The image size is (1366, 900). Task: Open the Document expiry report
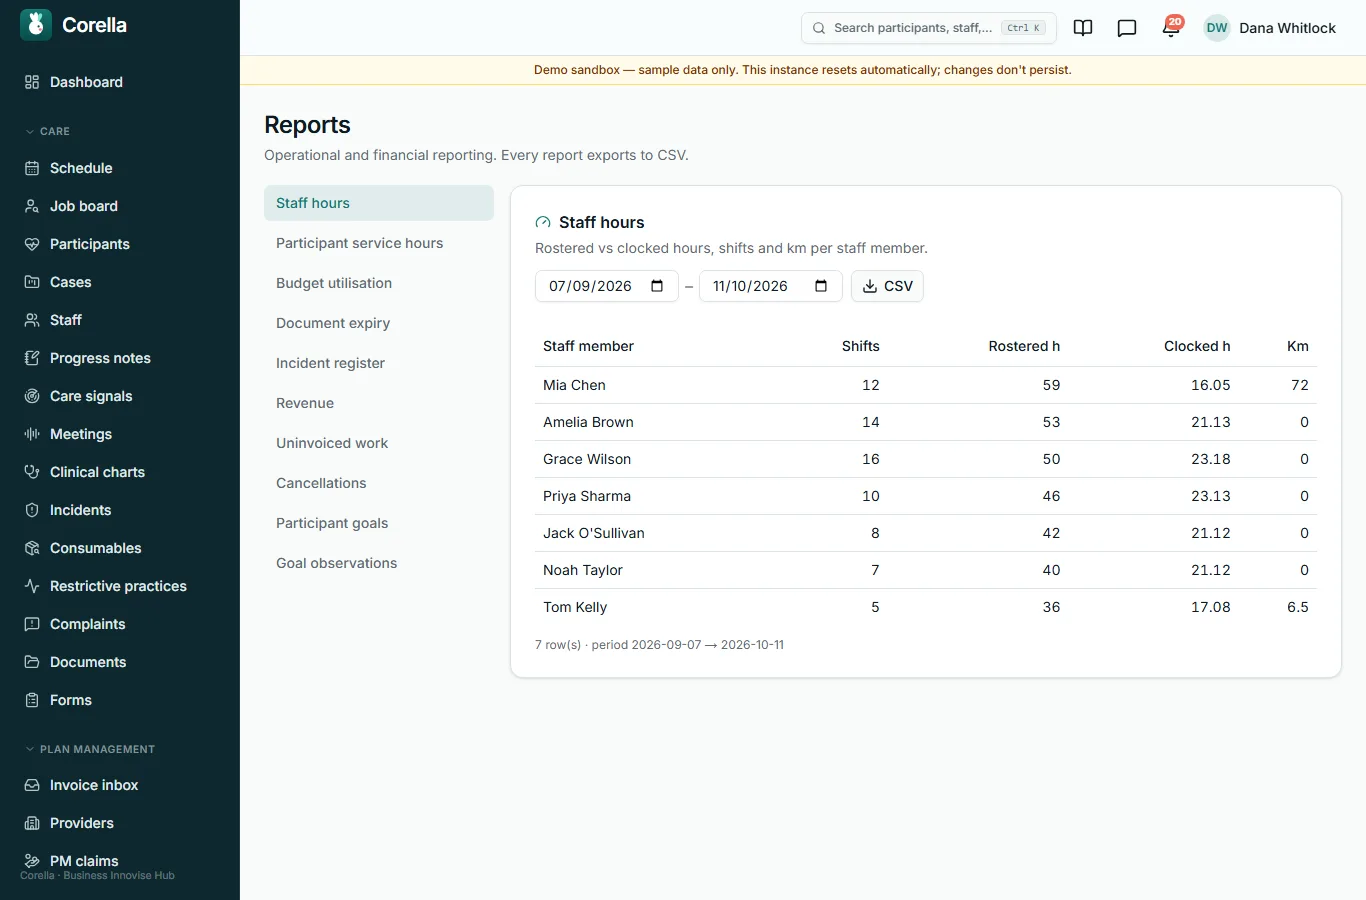(x=379, y=323)
